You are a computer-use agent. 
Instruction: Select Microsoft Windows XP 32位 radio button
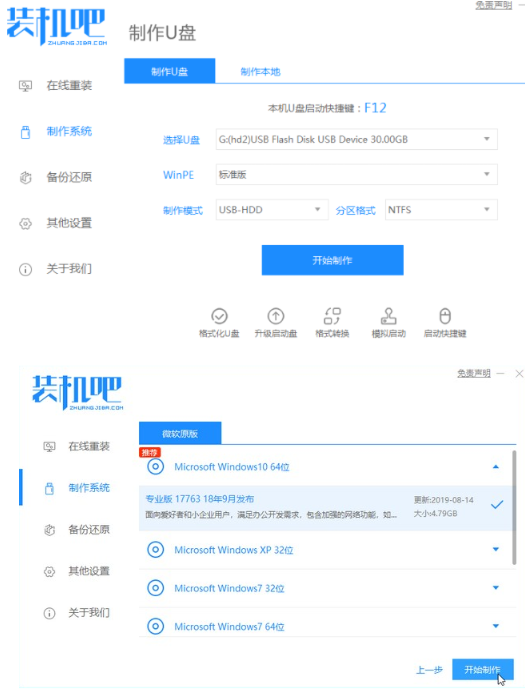[x=155, y=550]
